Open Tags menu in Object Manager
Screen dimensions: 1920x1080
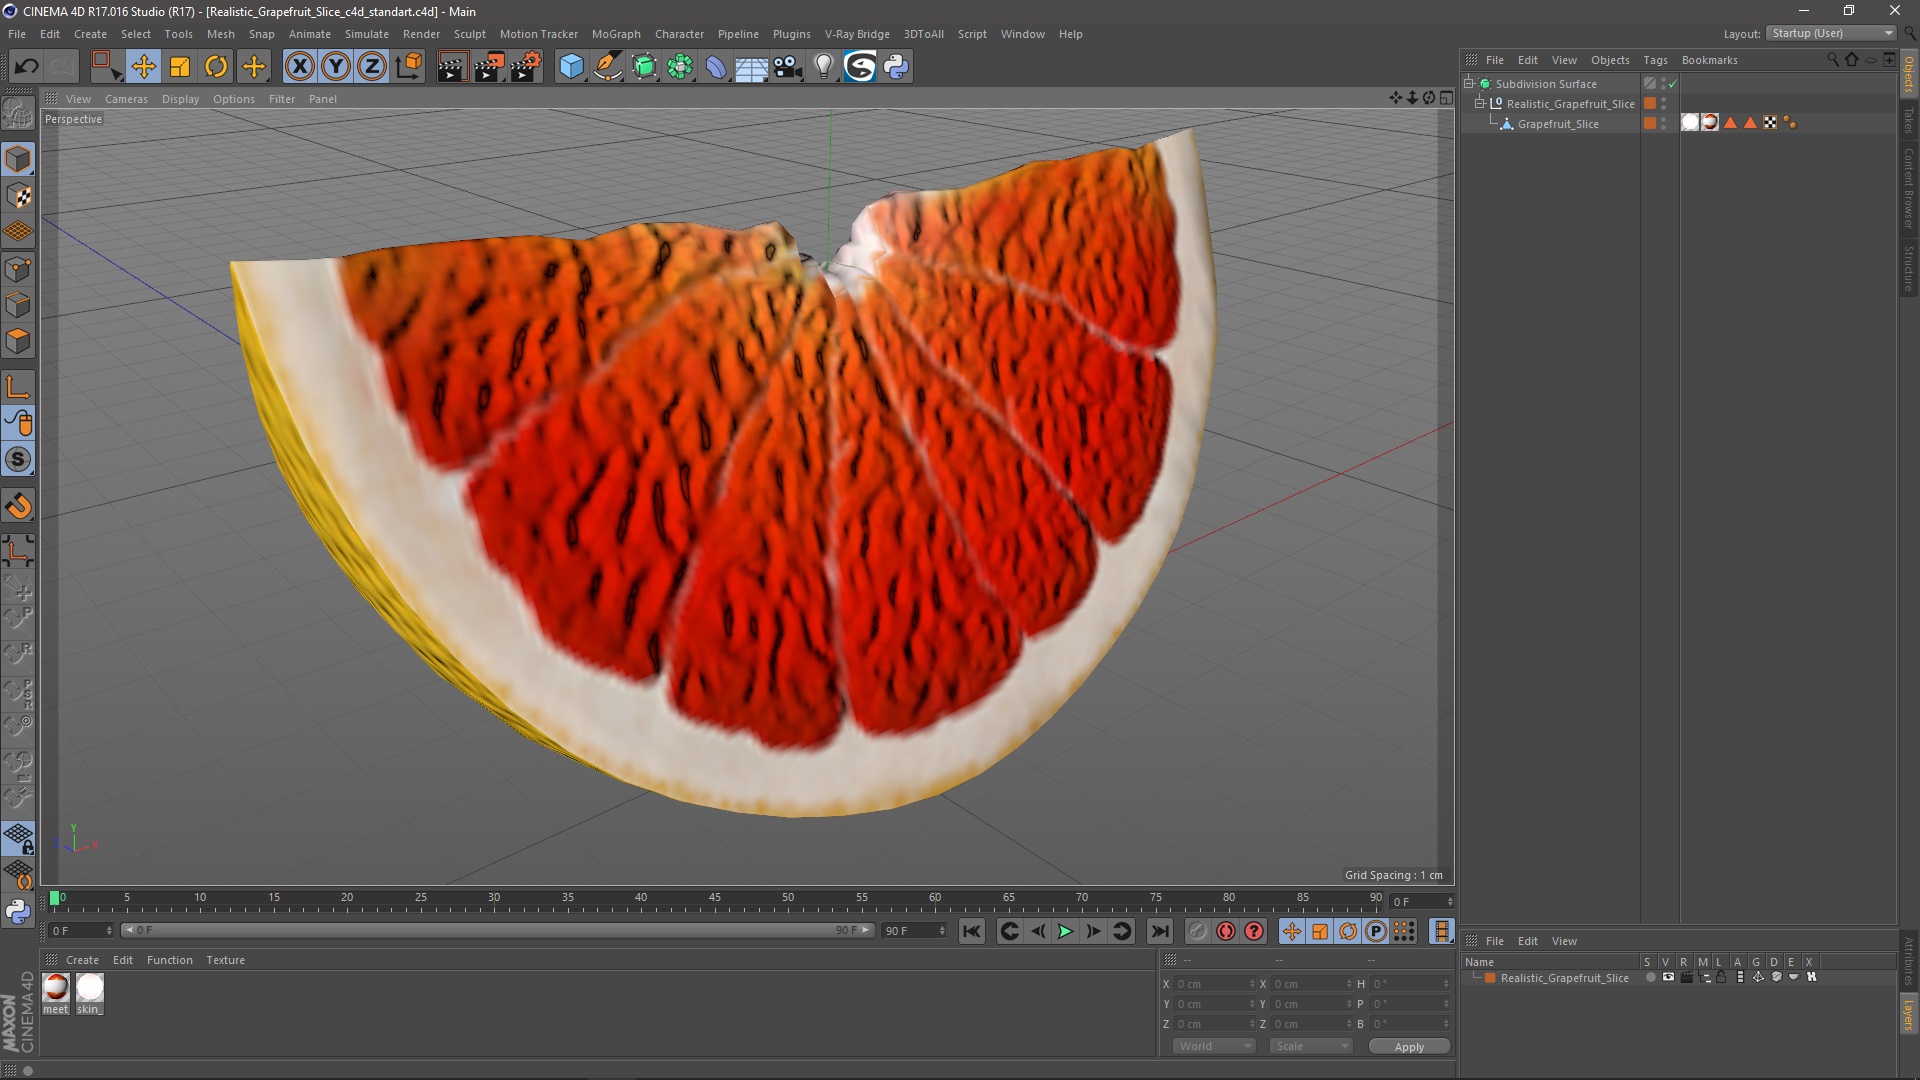[1655, 60]
